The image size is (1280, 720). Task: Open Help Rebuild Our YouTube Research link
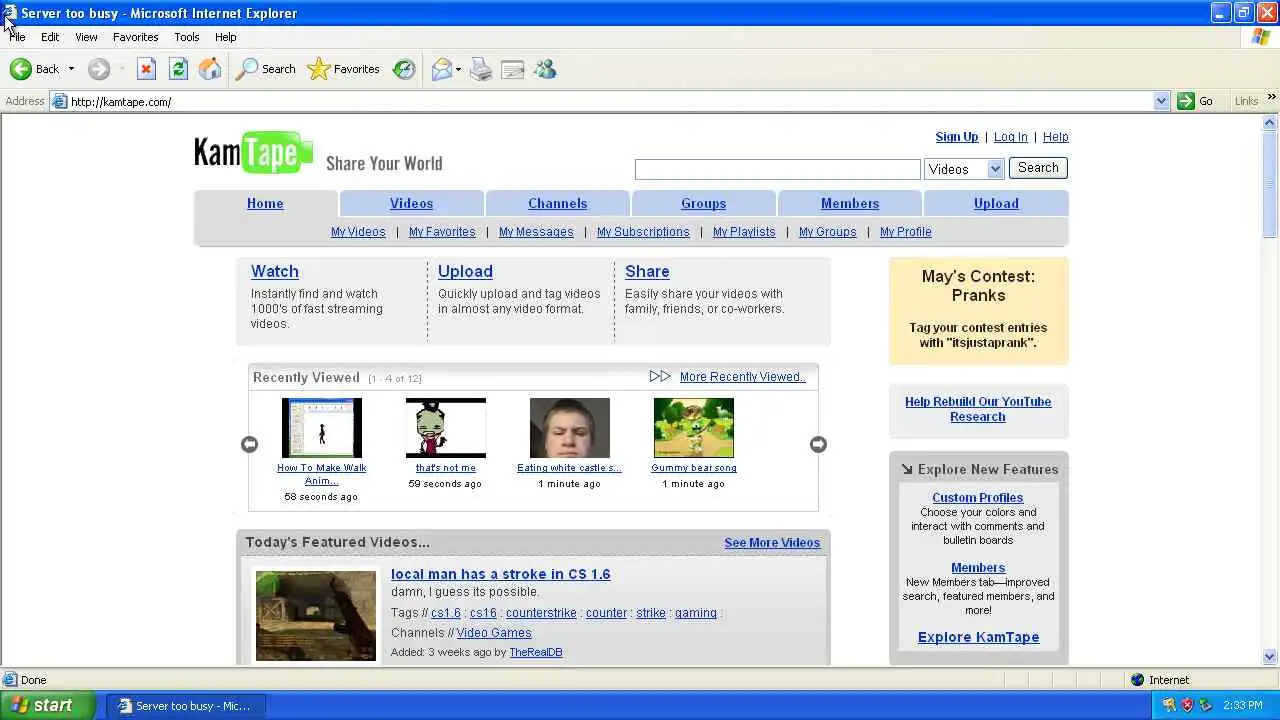coord(978,409)
